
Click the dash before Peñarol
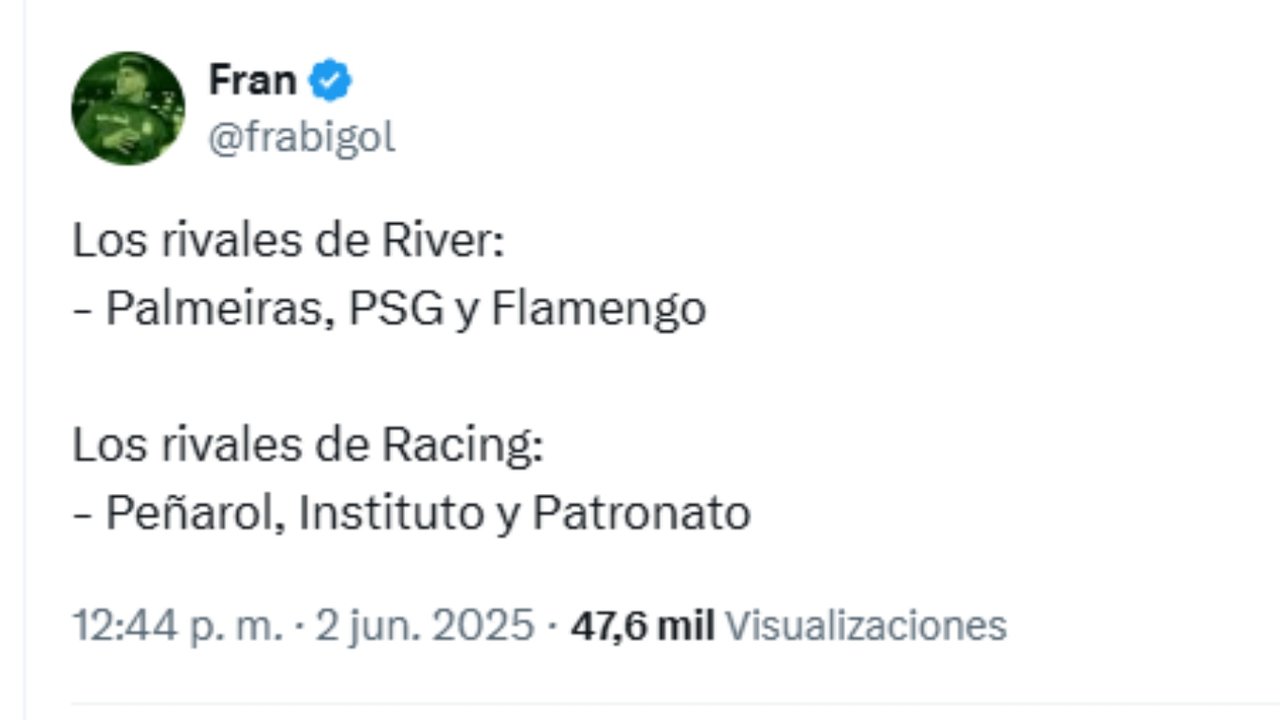click(82, 514)
